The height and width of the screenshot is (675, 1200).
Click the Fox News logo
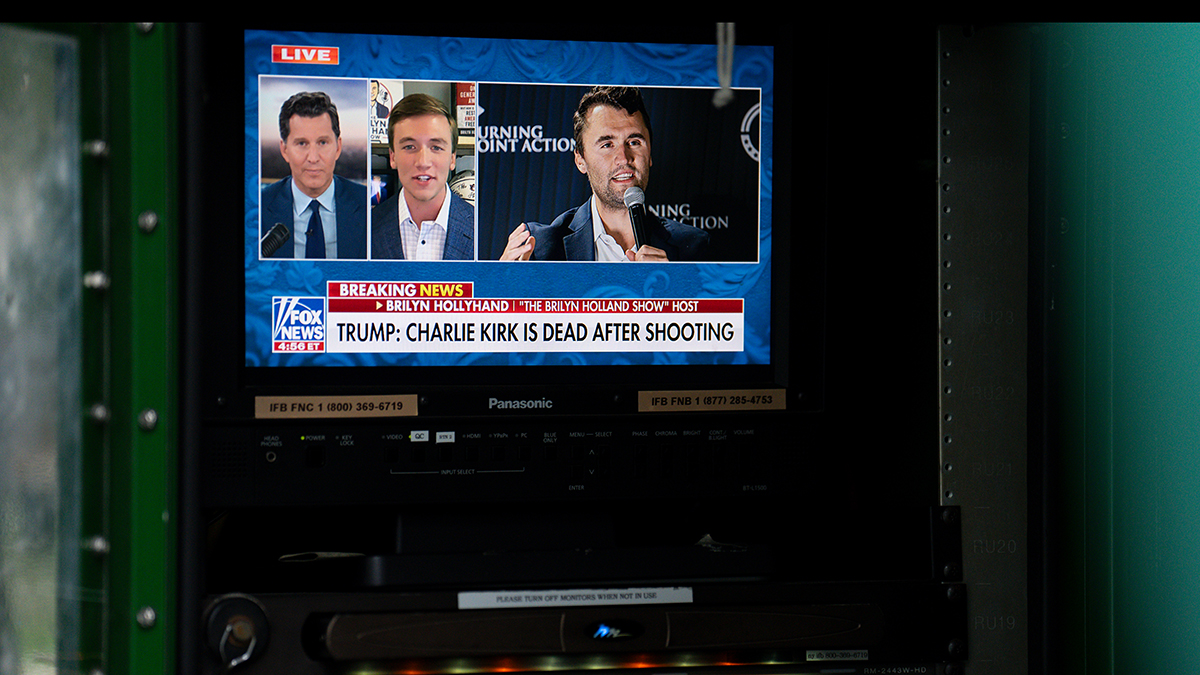pos(299,323)
